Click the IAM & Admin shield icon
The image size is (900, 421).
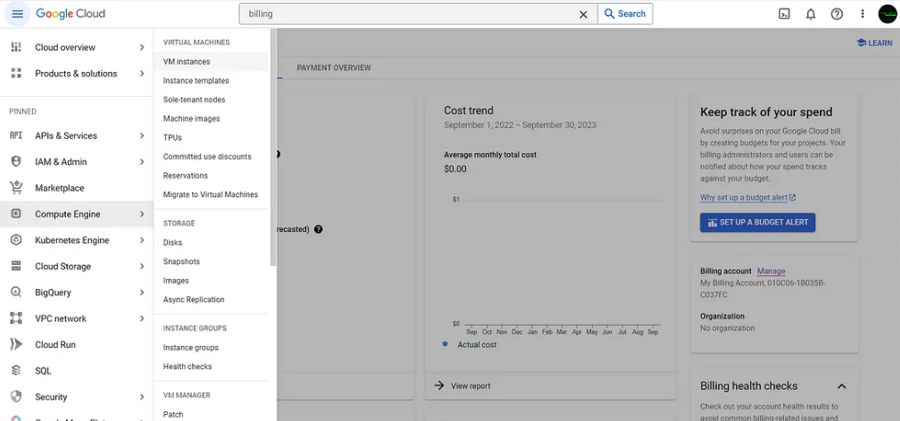coord(16,161)
